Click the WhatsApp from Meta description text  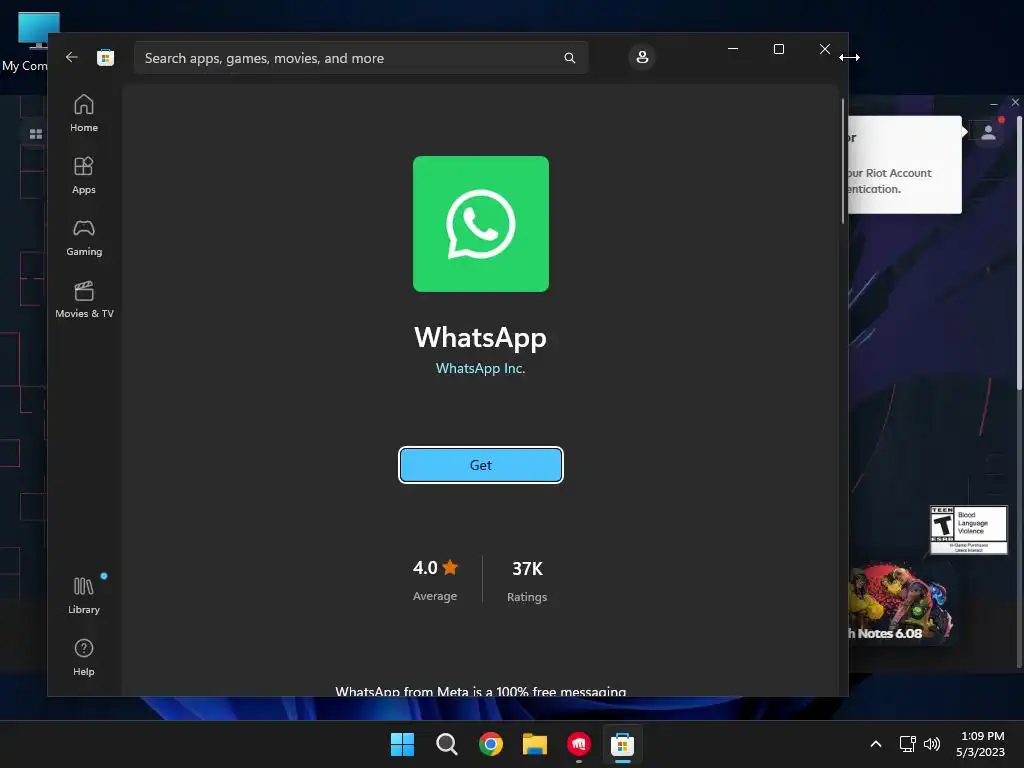(481, 691)
